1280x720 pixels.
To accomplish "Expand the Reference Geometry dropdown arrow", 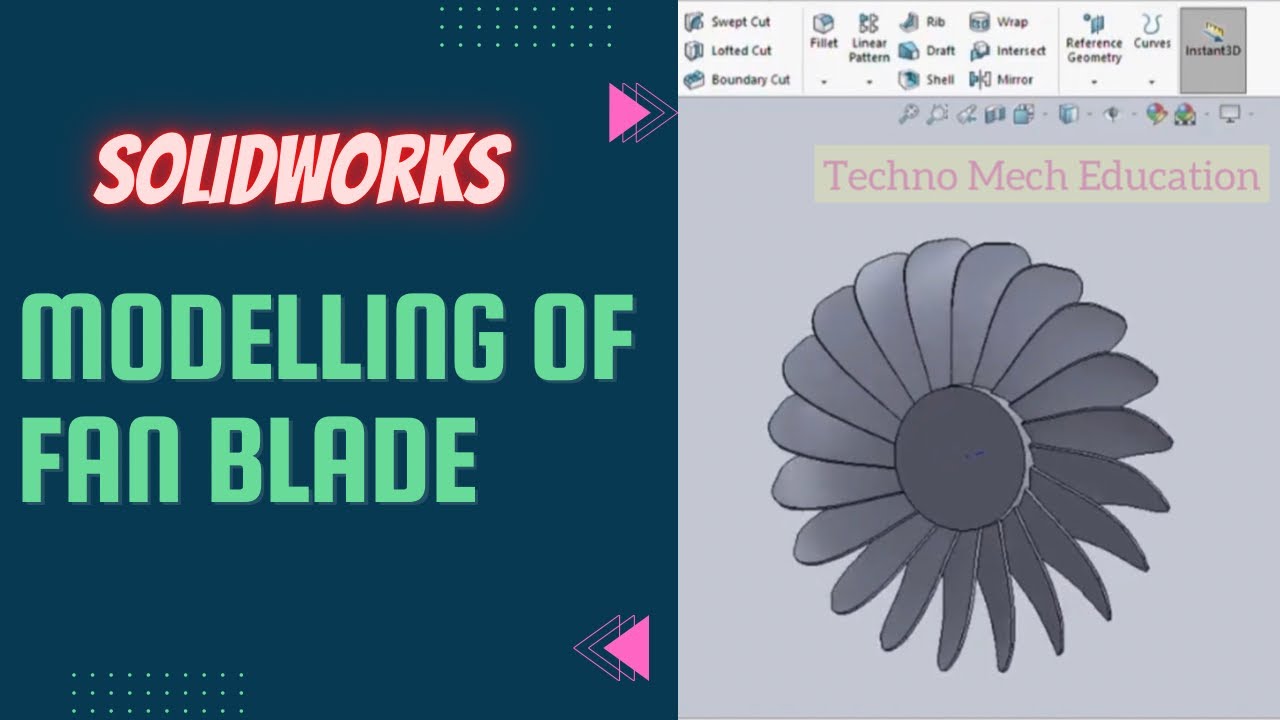I will pyautogui.click(x=1094, y=82).
